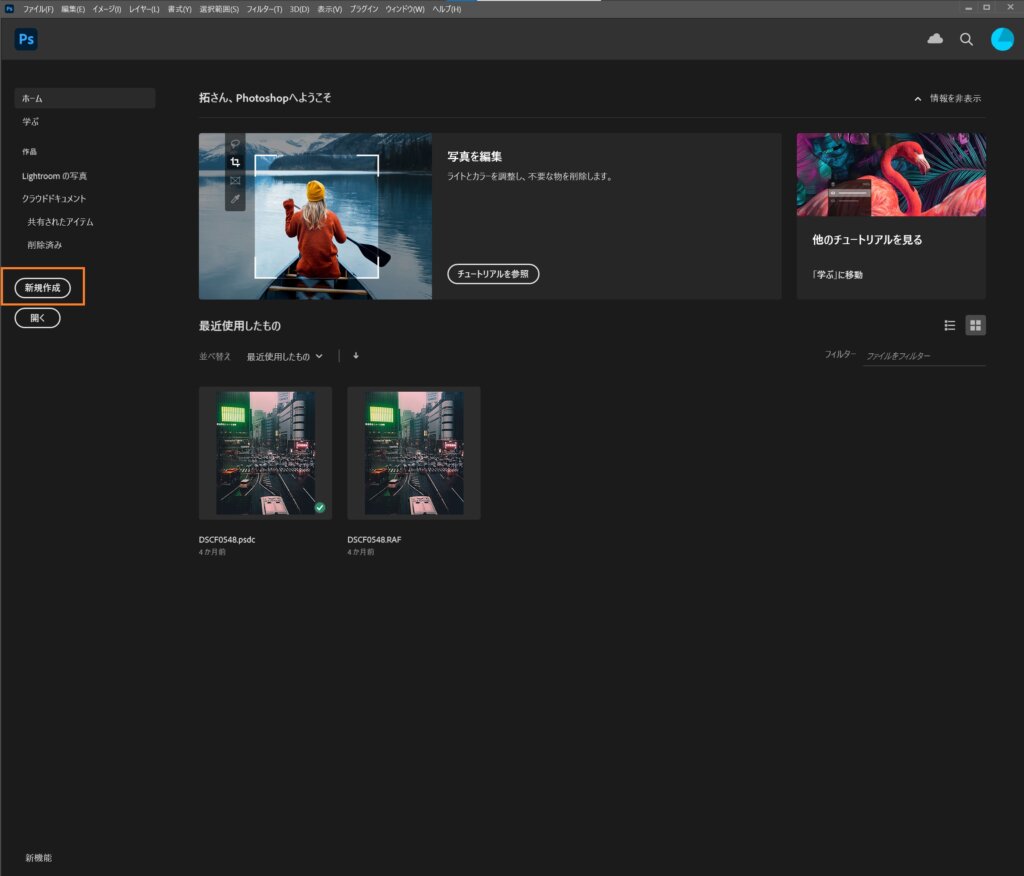Click the Photoshop Ps logo icon
The height and width of the screenshot is (876, 1024).
(x=26, y=39)
